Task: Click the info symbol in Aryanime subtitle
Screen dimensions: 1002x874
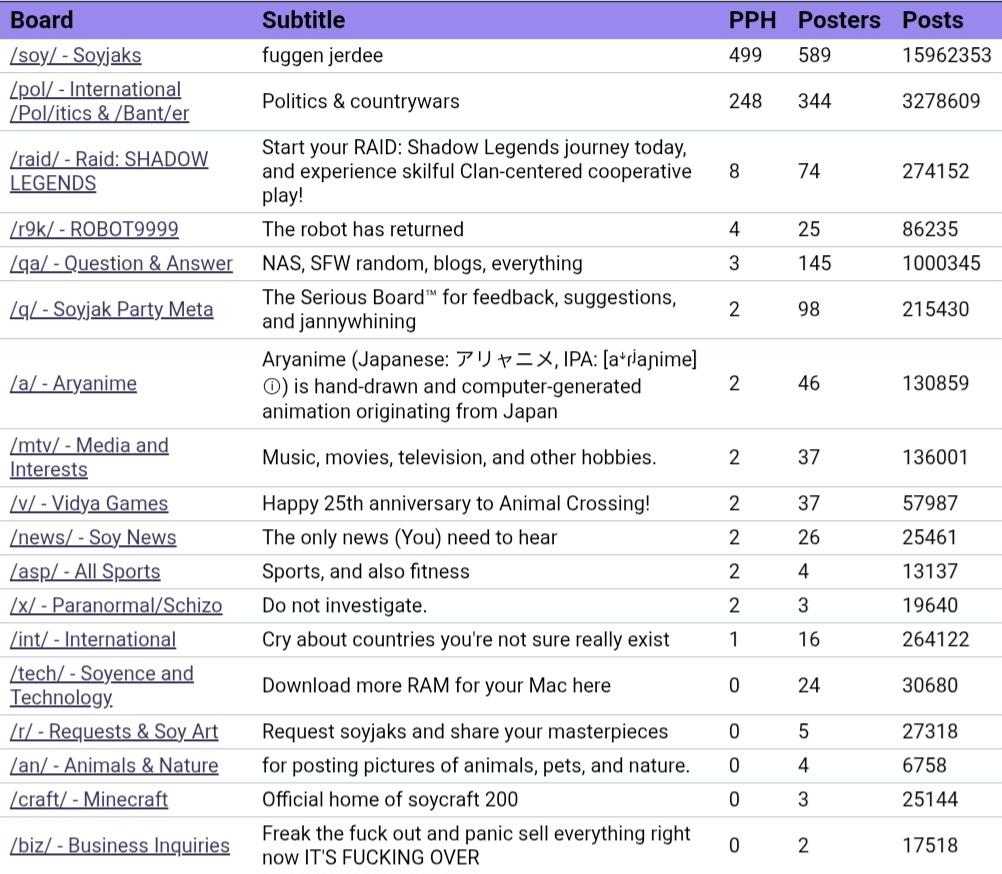Action: click(x=271, y=386)
